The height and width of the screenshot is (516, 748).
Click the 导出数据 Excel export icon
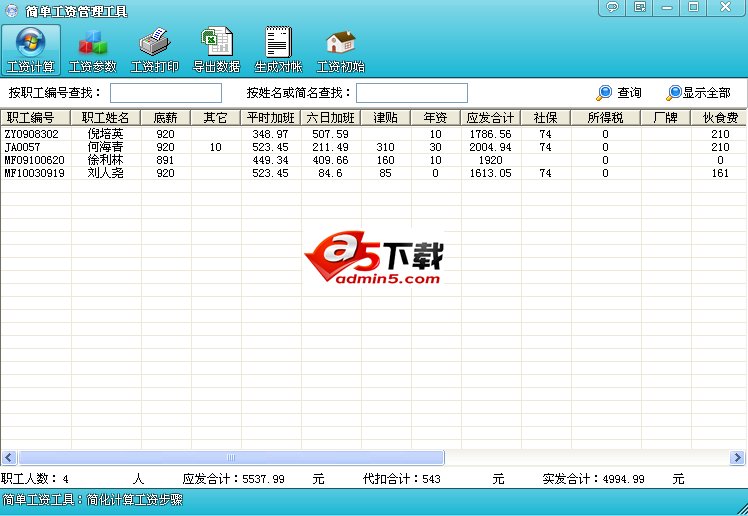[217, 50]
